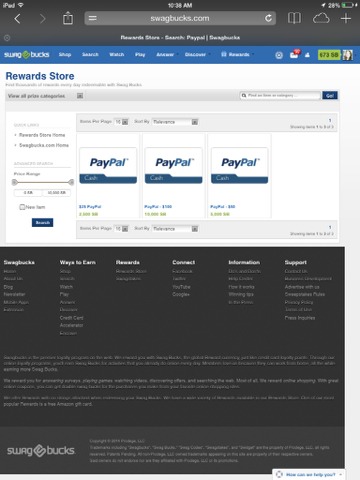Open the Play nav item
The height and width of the screenshot is (480, 360).
(140, 55)
